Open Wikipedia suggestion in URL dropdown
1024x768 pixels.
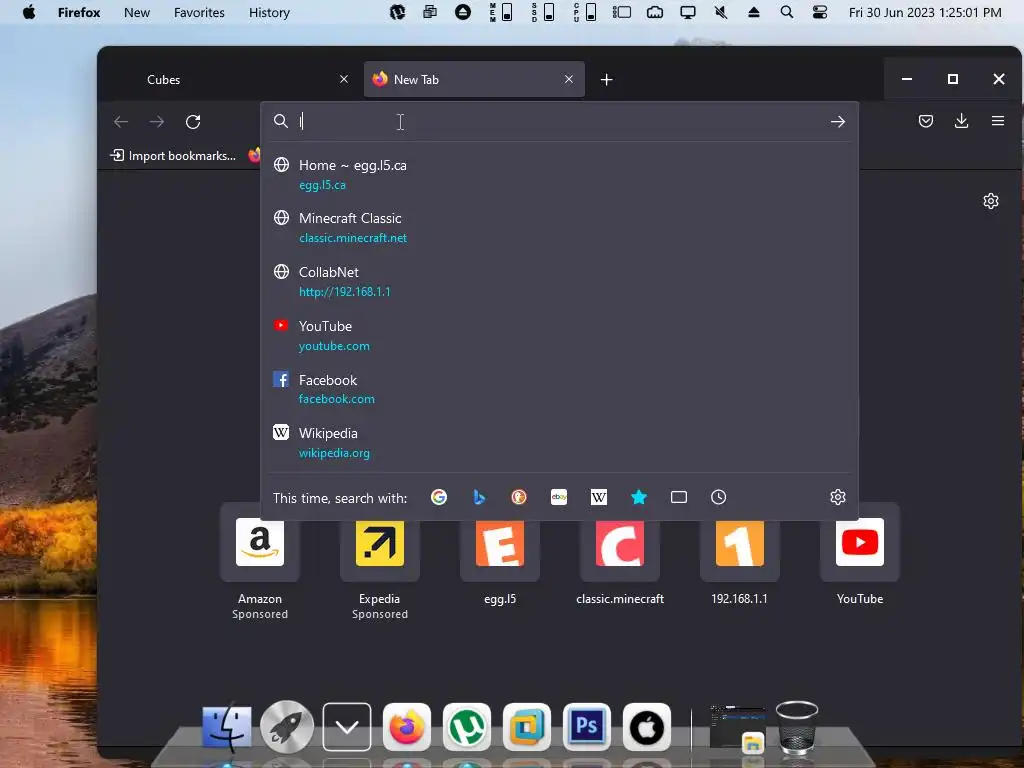click(559, 443)
